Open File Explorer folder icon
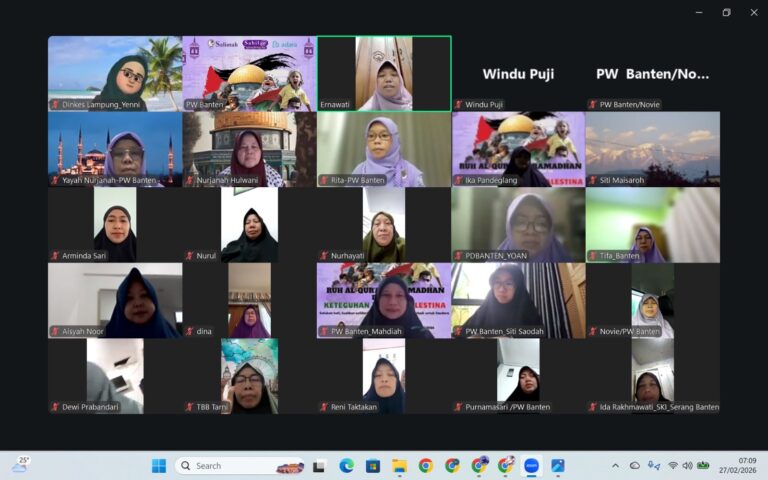This screenshot has width=768, height=480. point(399,466)
